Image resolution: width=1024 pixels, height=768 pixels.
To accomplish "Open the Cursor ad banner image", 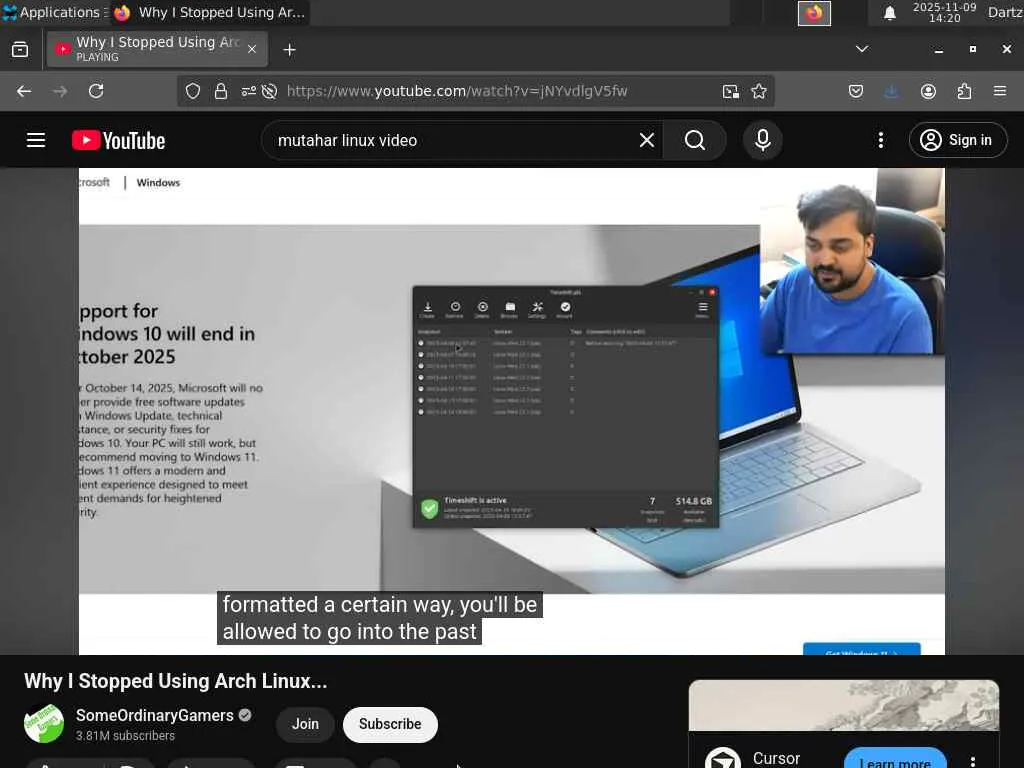I will tap(844, 705).
